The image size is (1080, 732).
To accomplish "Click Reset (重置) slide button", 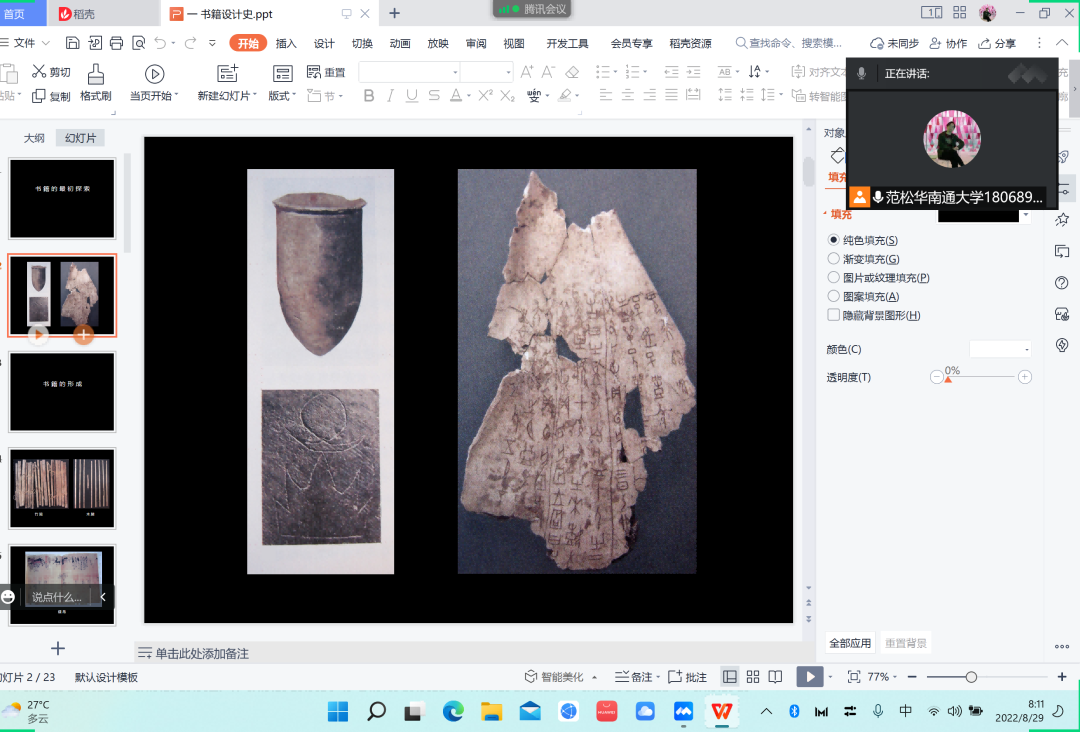I will (x=326, y=72).
